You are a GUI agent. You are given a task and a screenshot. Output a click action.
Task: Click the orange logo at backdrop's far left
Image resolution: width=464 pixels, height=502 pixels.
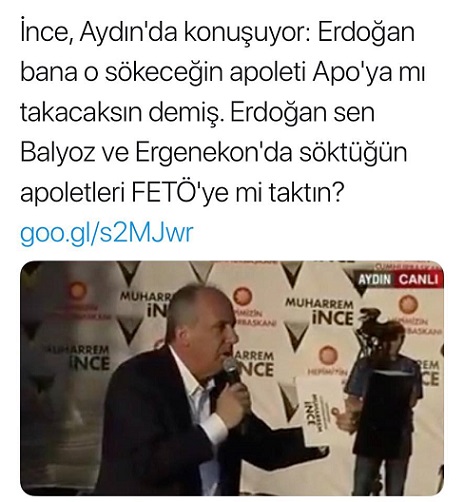[x=76, y=290]
